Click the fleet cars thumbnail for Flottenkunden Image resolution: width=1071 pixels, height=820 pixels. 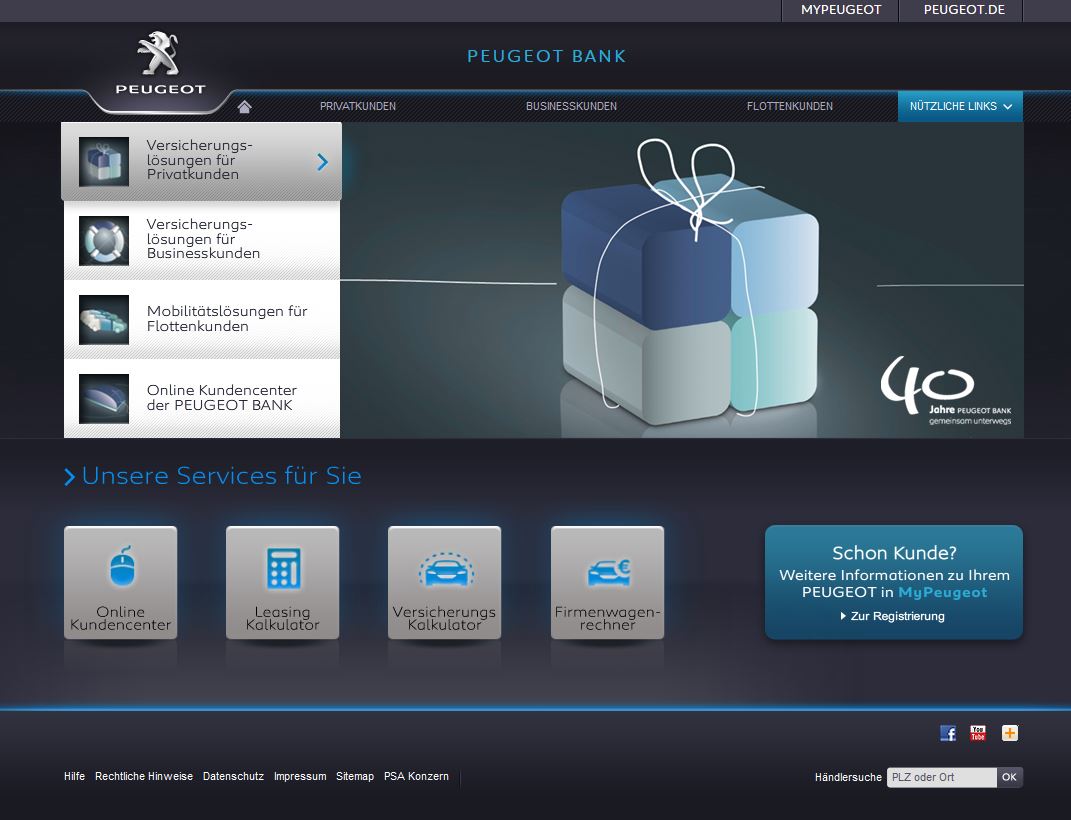coord(104,320)
